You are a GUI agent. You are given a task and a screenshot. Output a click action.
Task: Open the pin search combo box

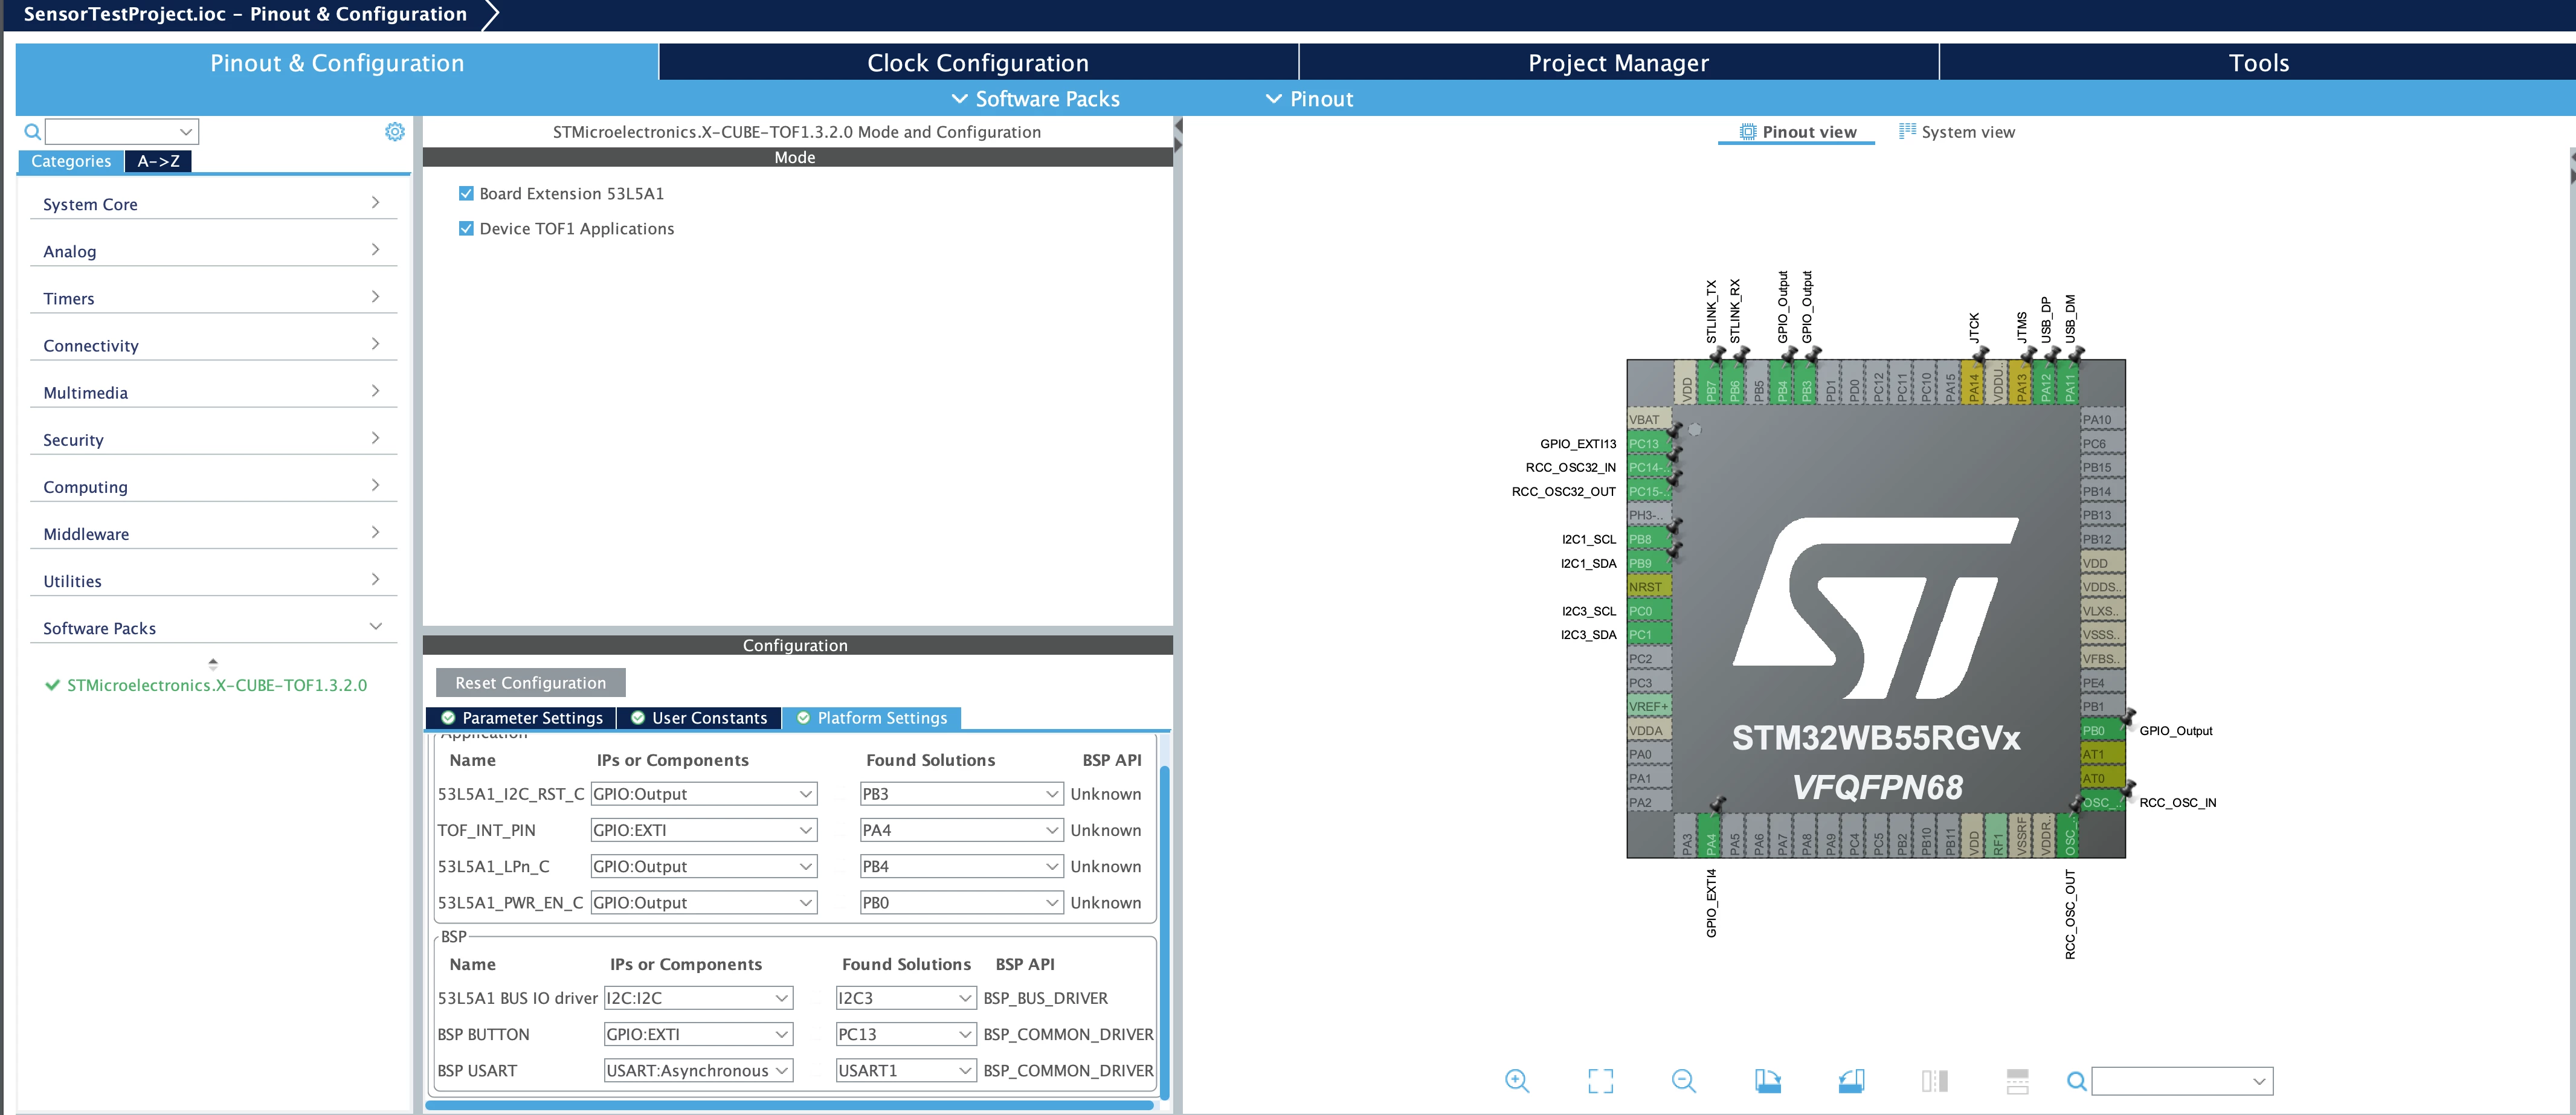click(2182, 1080)
